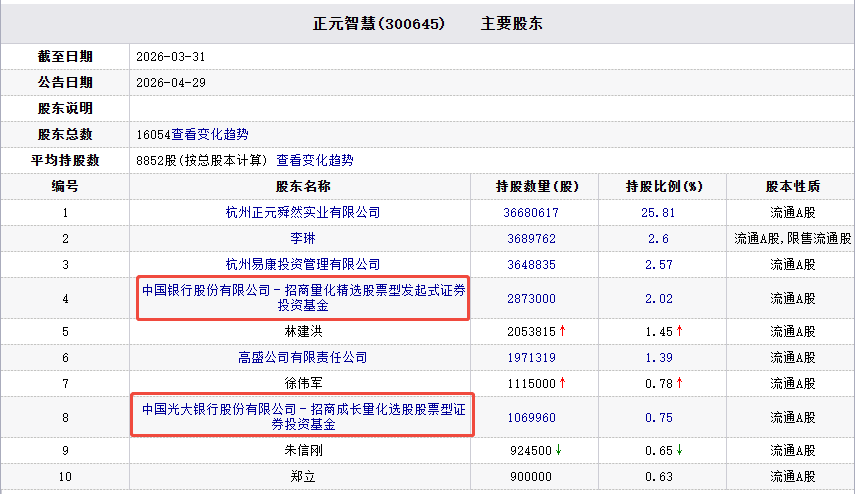Click the 持股比例(%) column header
Image resolution: width=864 pixels, height=494 pixels.
(x=664, y=187)
